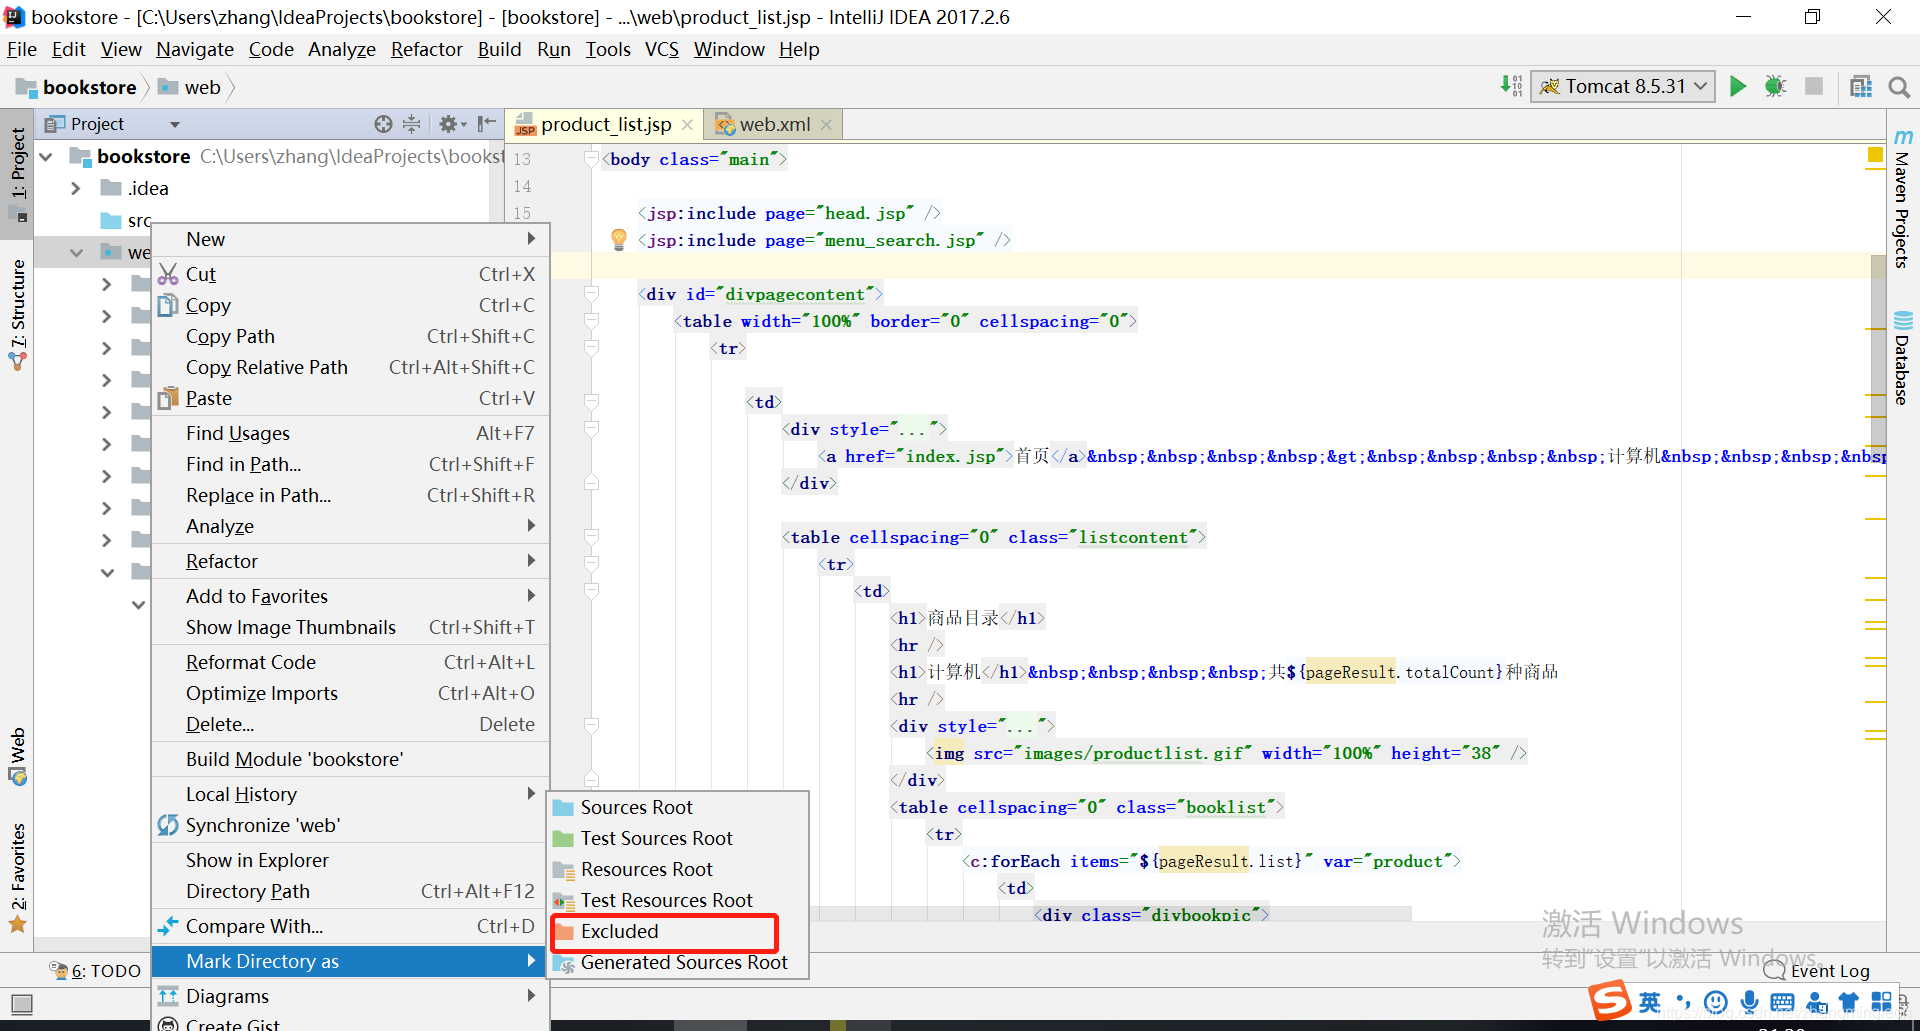Open the VCS menu

(x=661, y=49)
